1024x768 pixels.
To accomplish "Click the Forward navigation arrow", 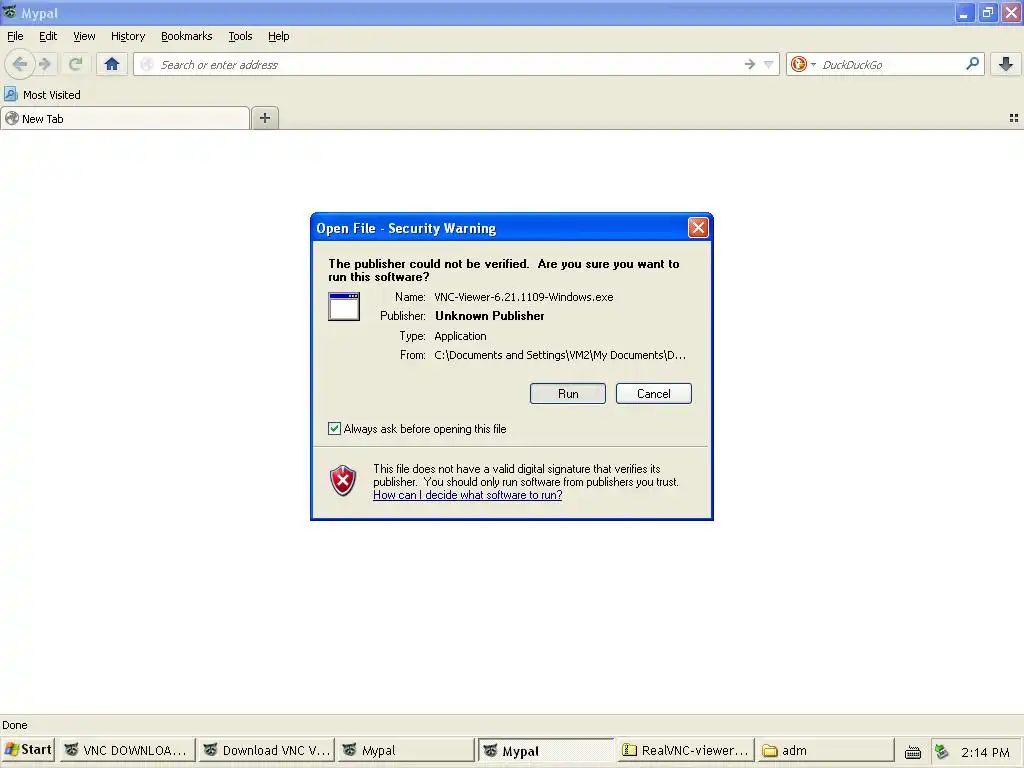I will click(x=45, y=64).
